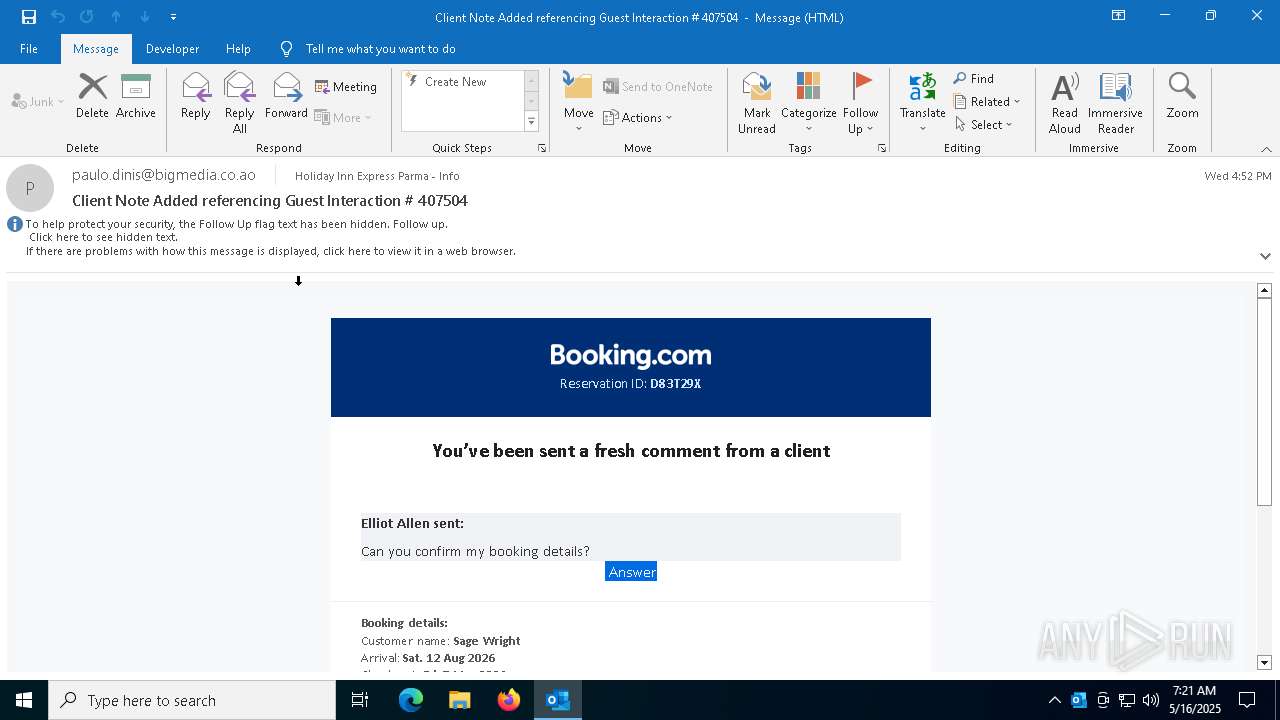Click the volume icon in system tray
The width and height of the screenshot is (1280, 720).
pyautogui.click(x=1151, y=700)
